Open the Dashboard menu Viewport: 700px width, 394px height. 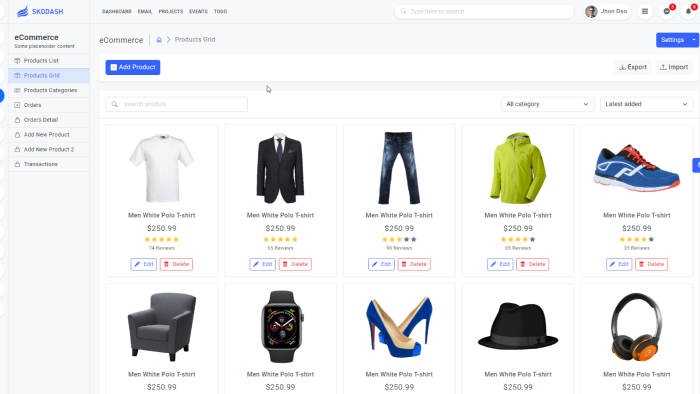tap(117, 12)
